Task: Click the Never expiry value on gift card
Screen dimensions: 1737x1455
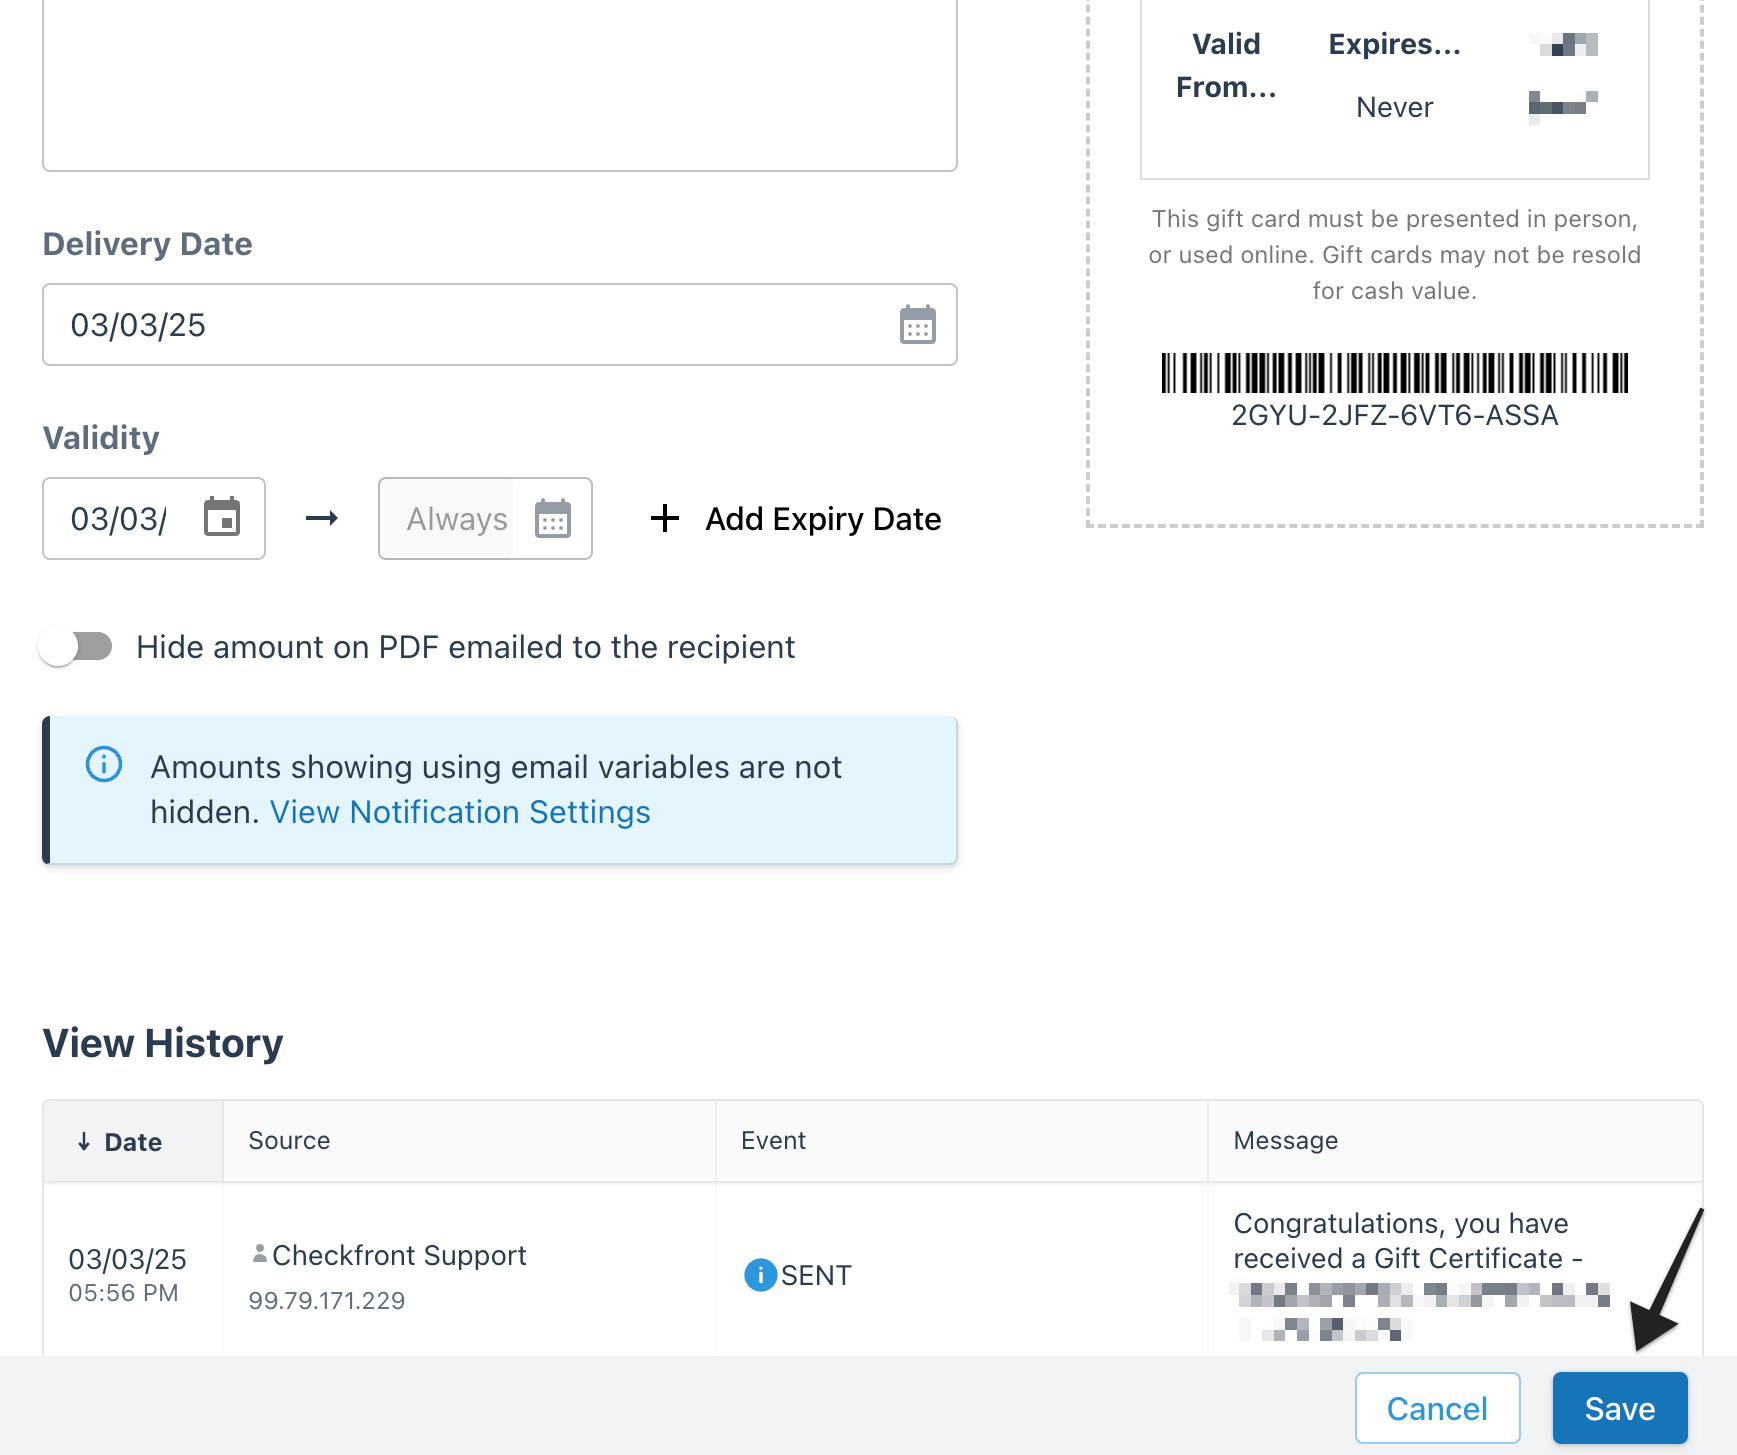Action: 1394,107
